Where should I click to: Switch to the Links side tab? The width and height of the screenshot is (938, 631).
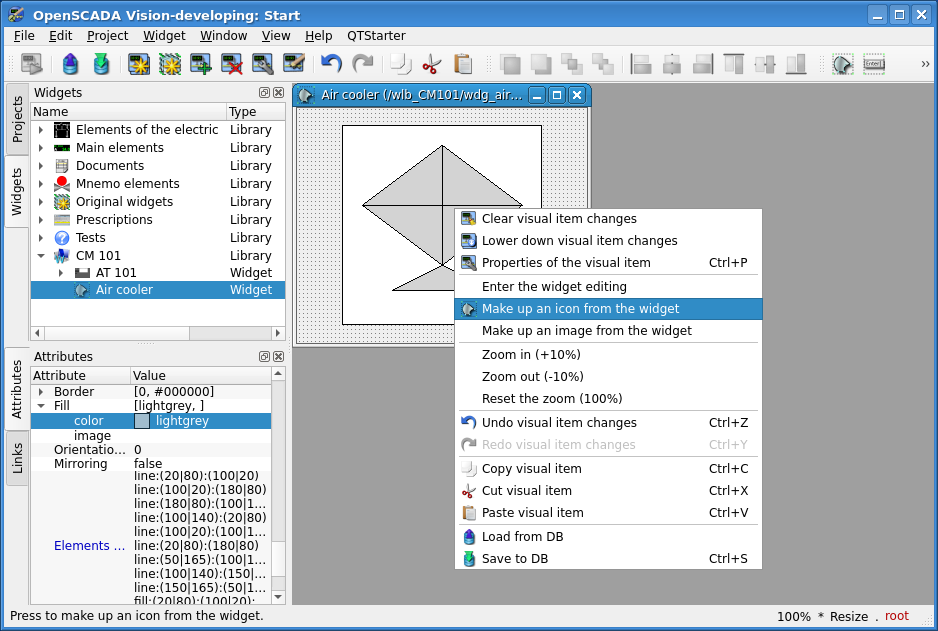17,458
